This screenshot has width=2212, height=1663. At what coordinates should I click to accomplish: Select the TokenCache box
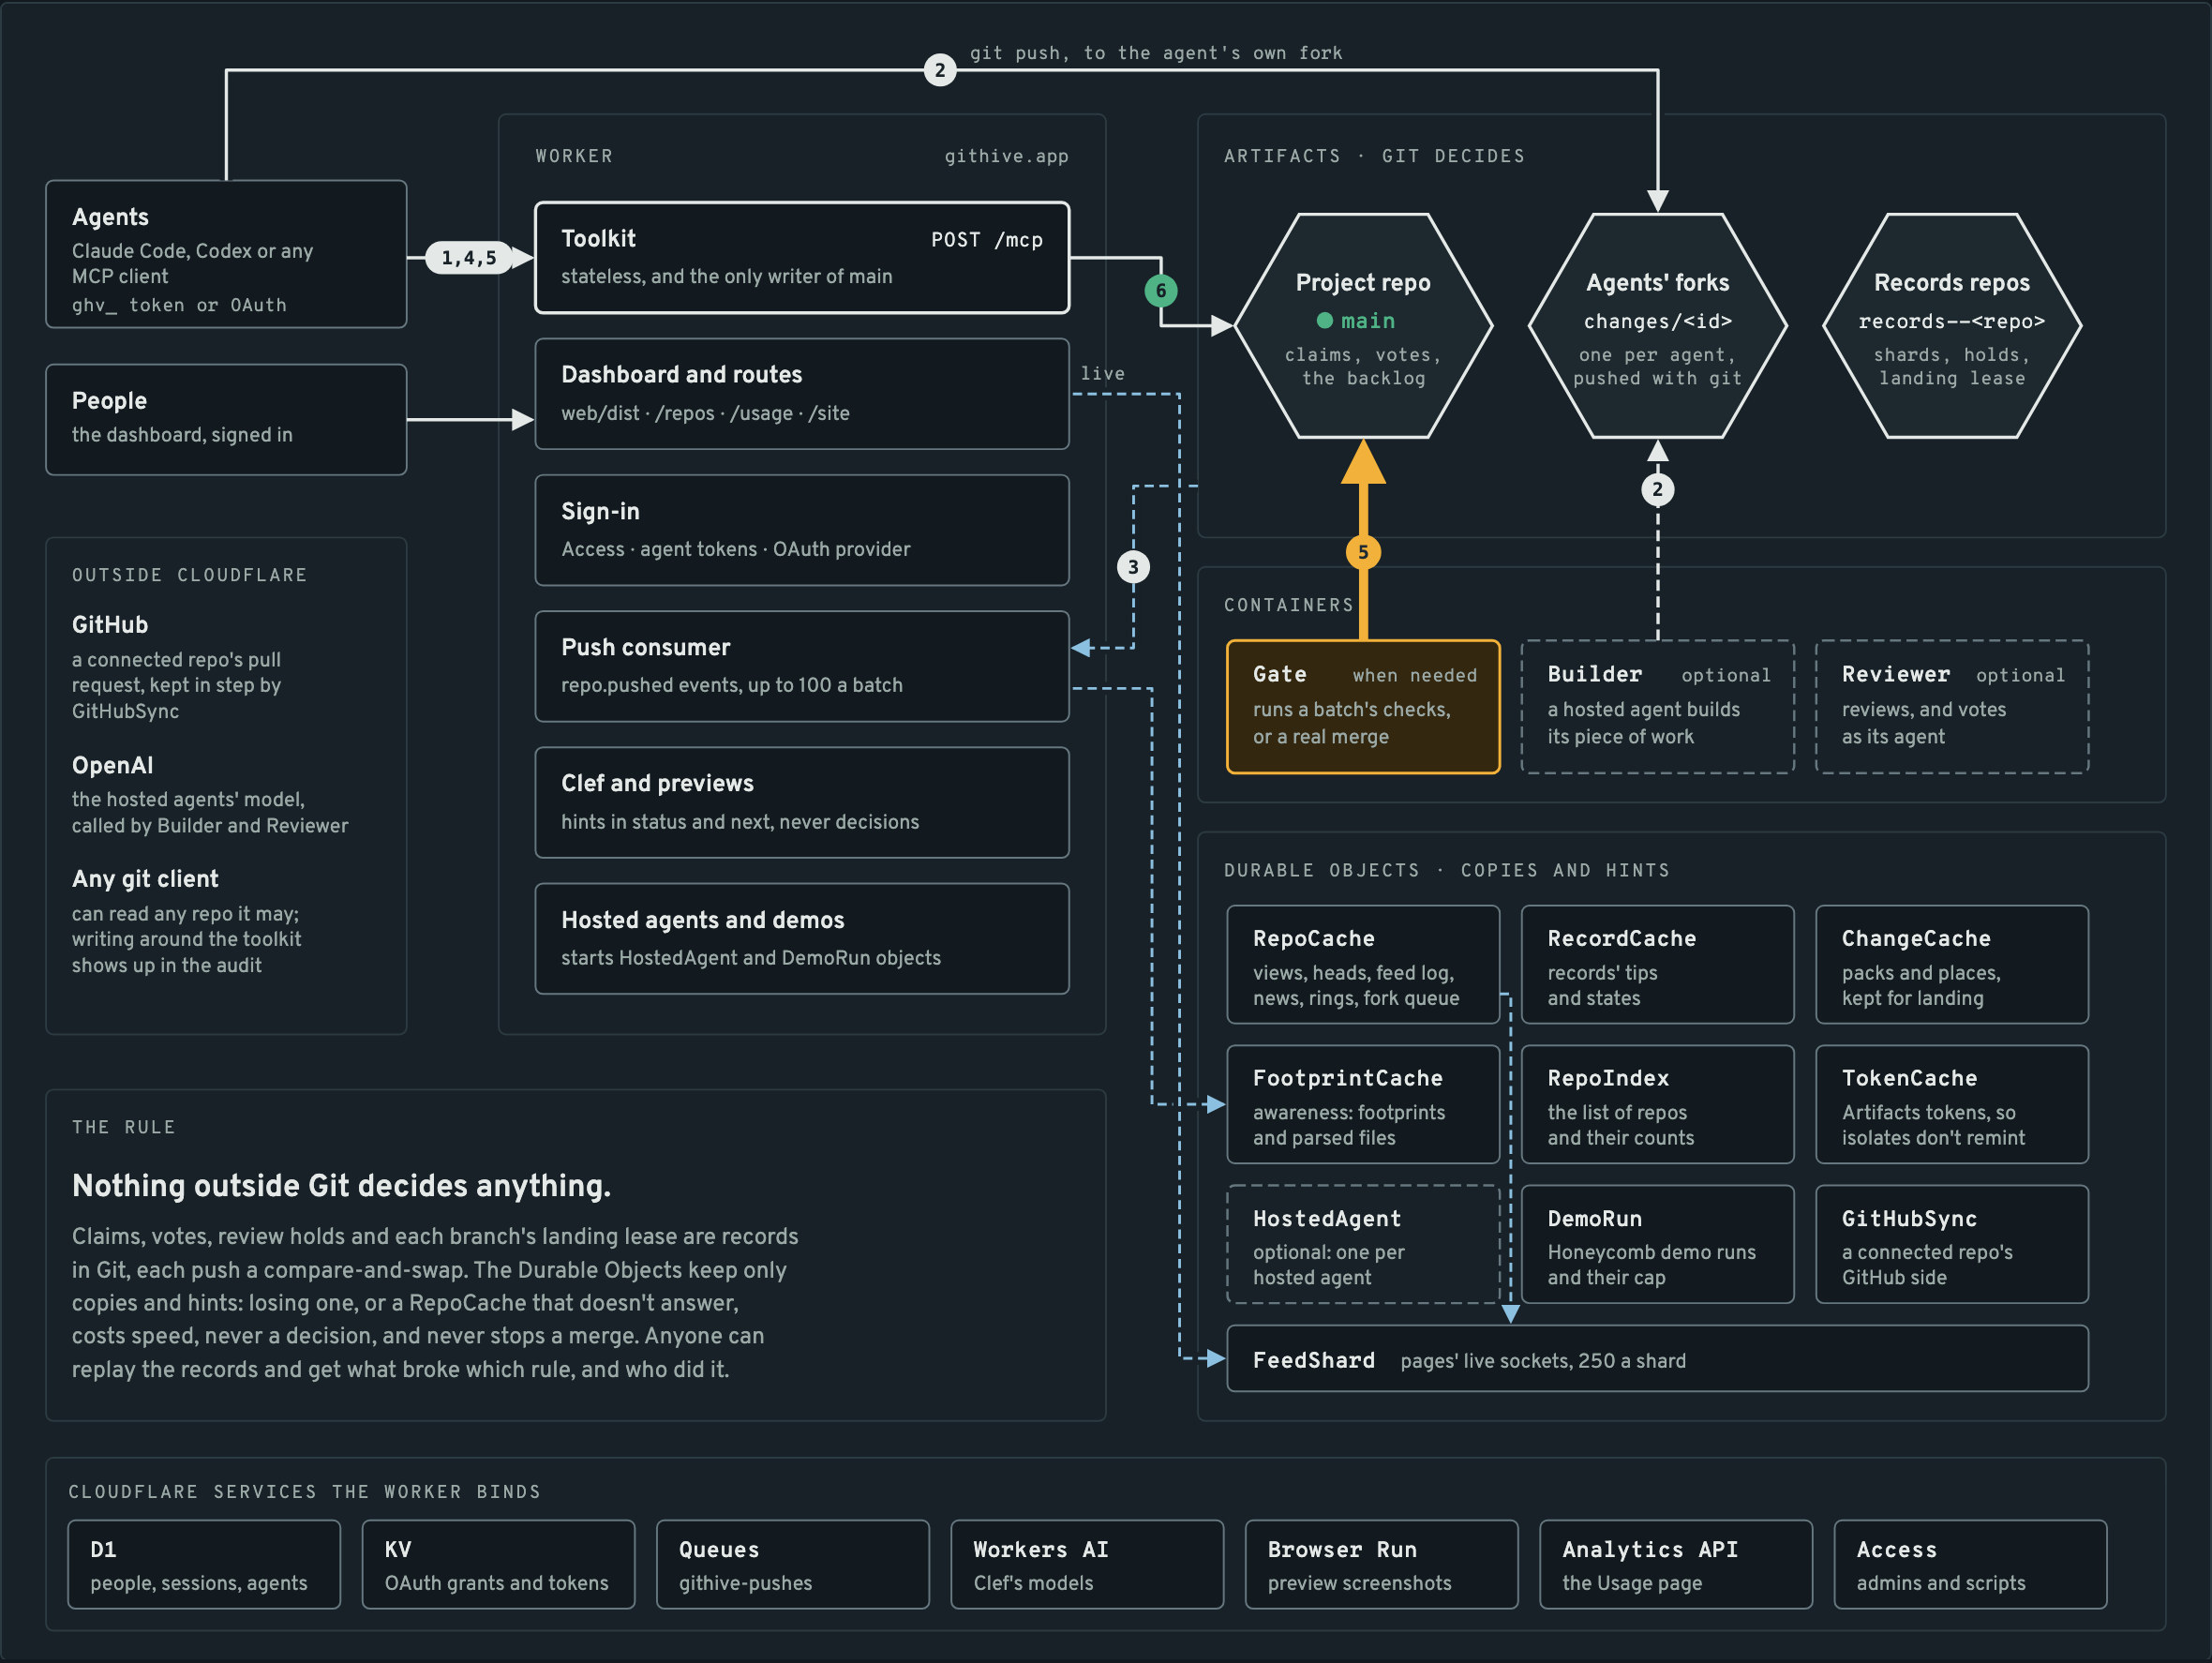[1952, 1105]
